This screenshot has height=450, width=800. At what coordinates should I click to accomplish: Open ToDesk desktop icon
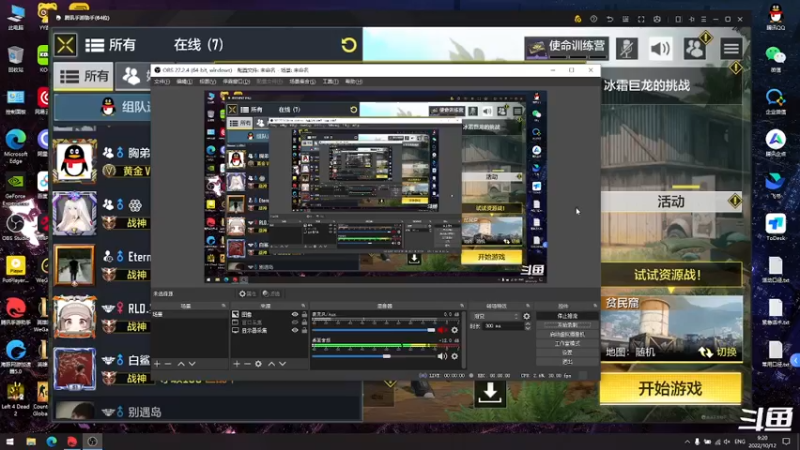point(776,228)
